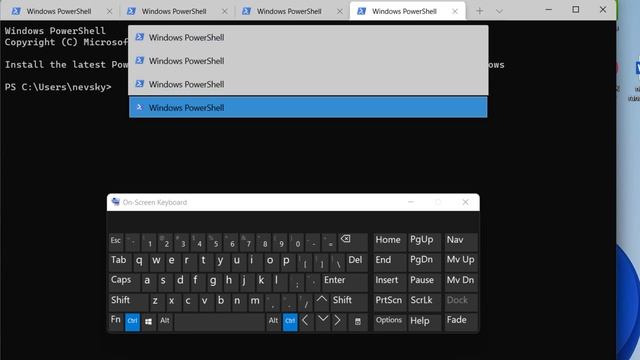
Task: Click the On-Screen Keyboard title bar icon
Action: pos(116,202)
